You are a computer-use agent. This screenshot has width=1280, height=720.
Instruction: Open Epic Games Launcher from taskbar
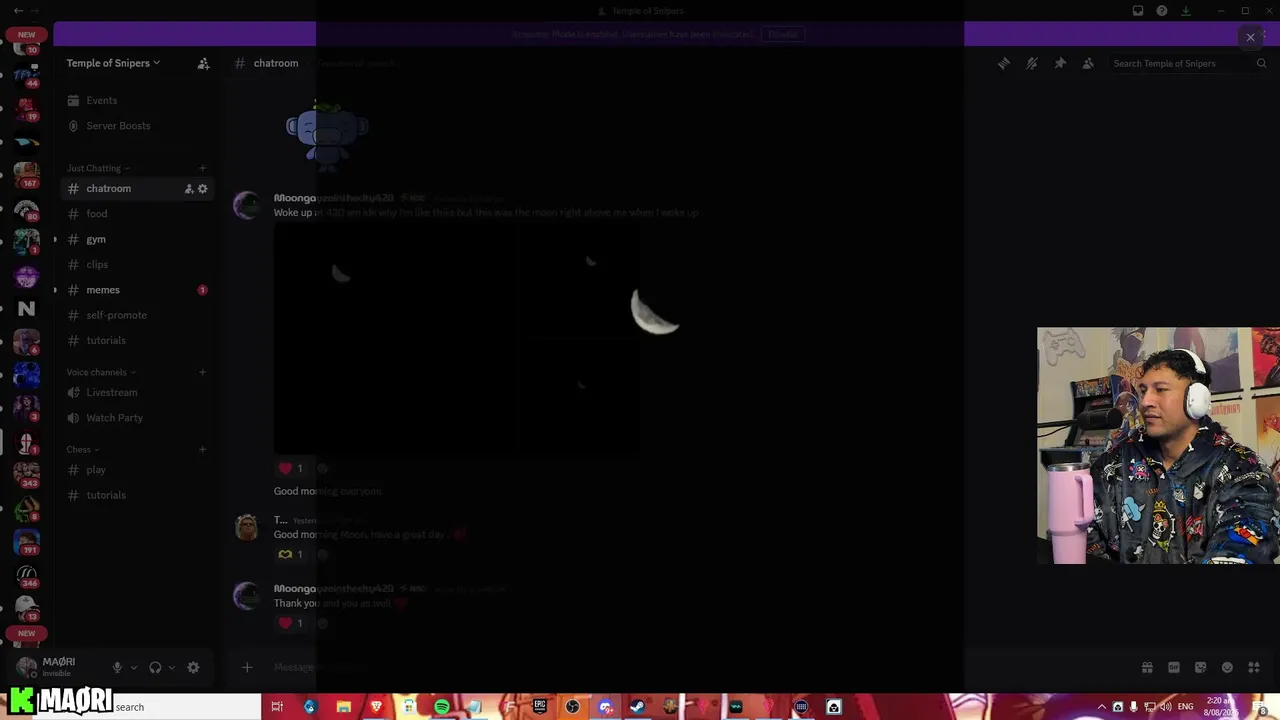click(x=540, y=707)
